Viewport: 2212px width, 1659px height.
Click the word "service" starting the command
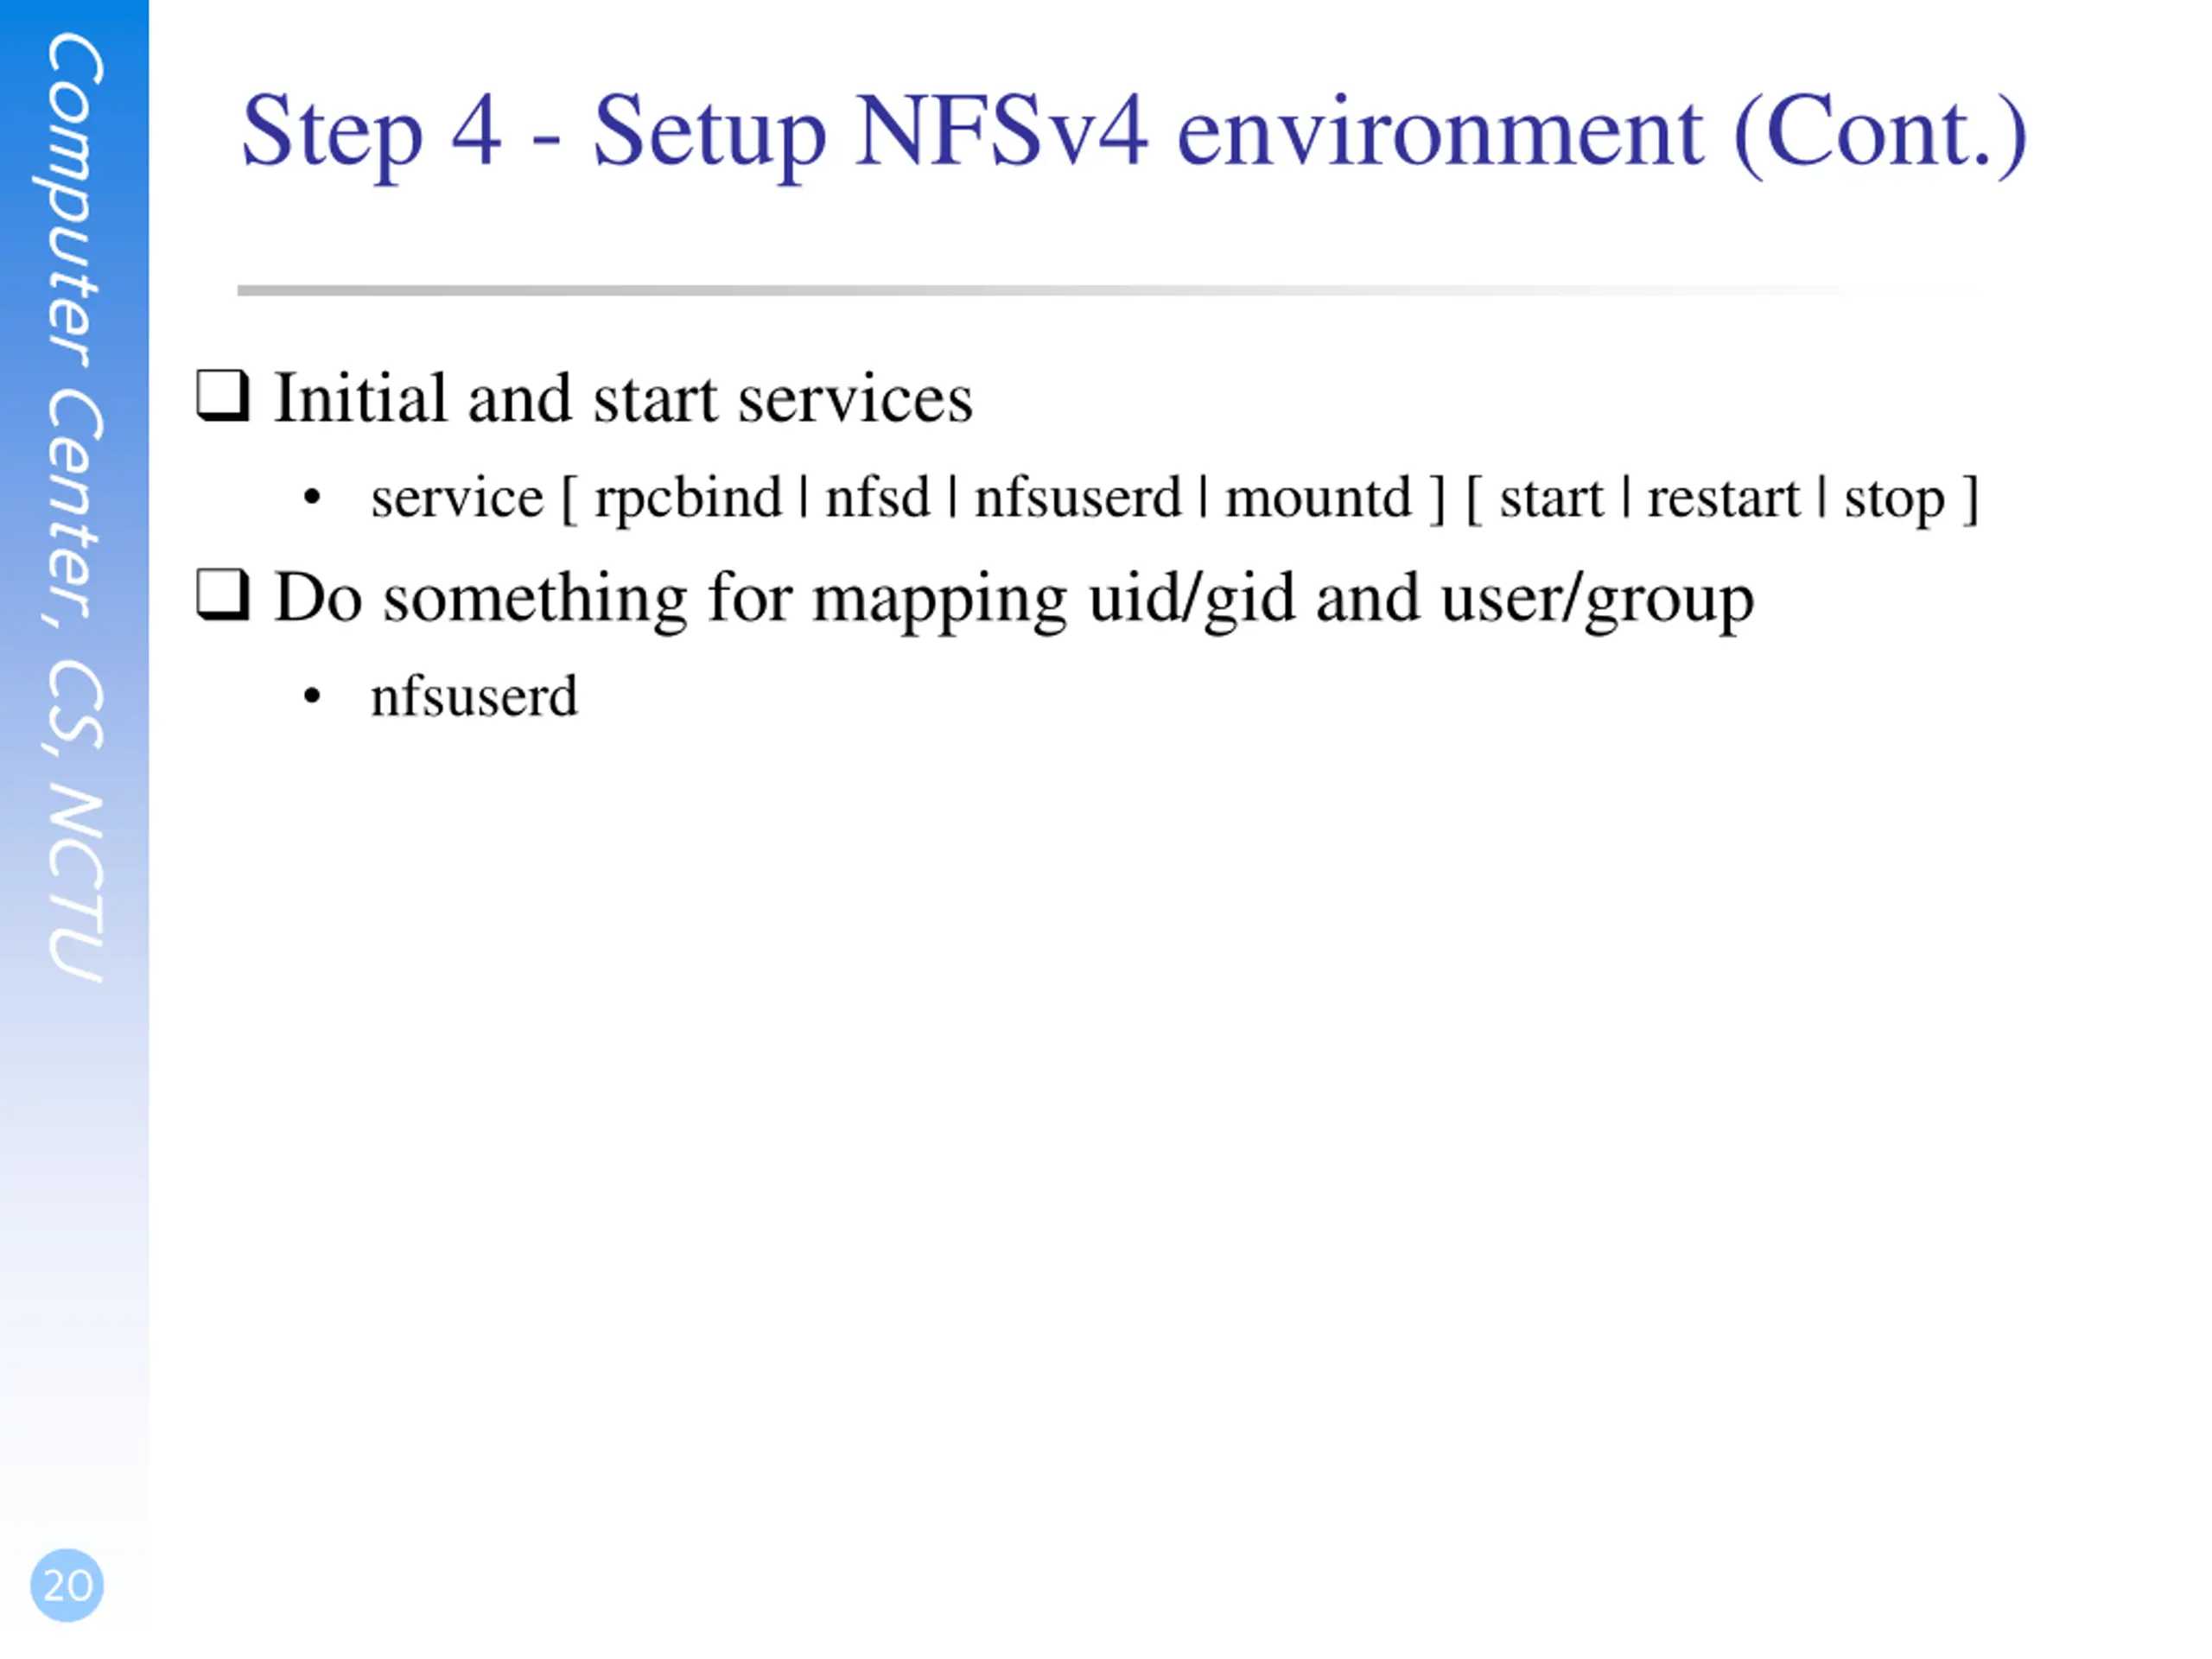tap(457, 498)
